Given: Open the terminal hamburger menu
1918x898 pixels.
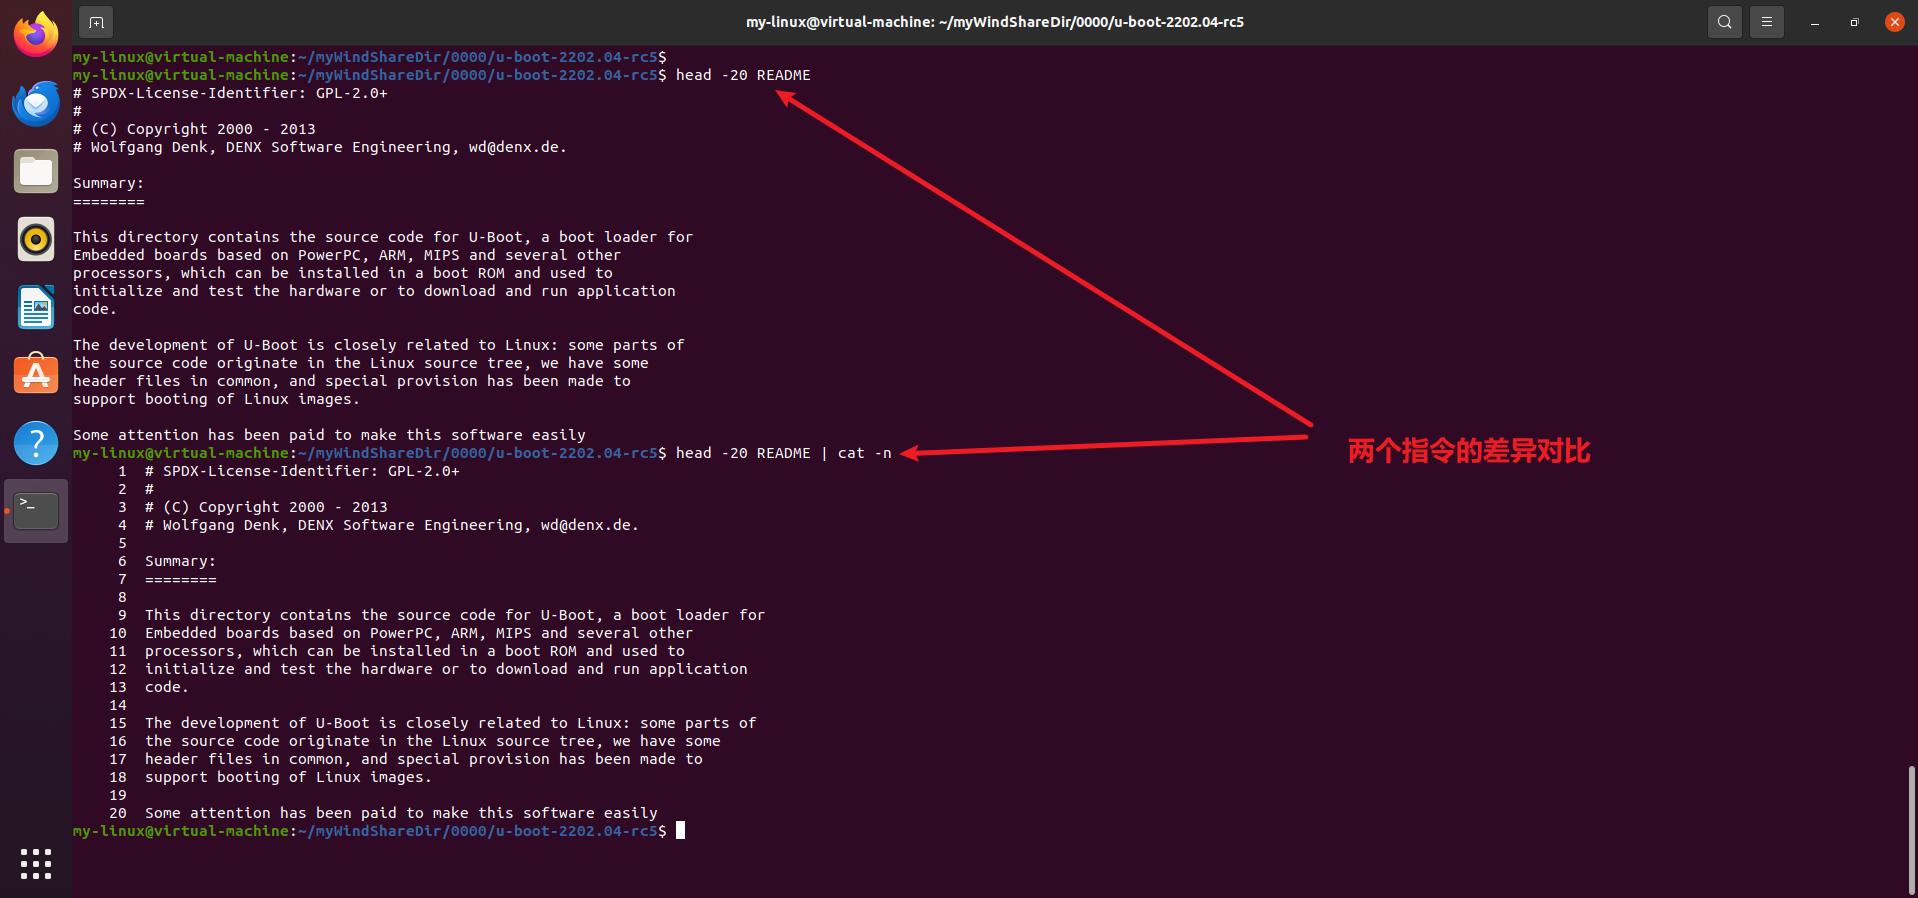Looking at the screenshot, I should point(1767,22).
